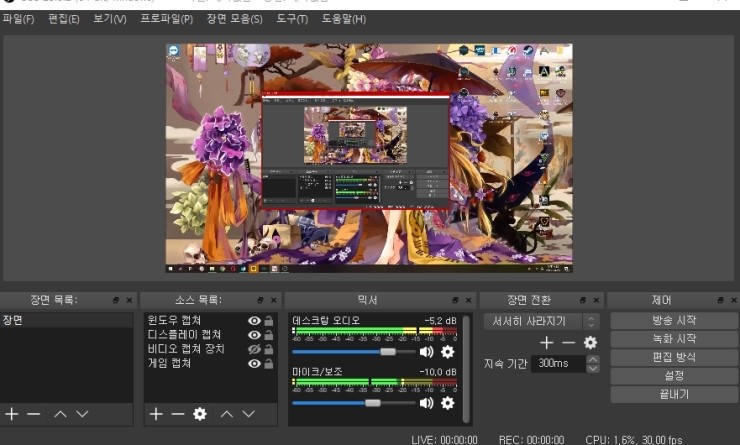
Task: Open transition properties gear icon
Action: click(590, 343)
